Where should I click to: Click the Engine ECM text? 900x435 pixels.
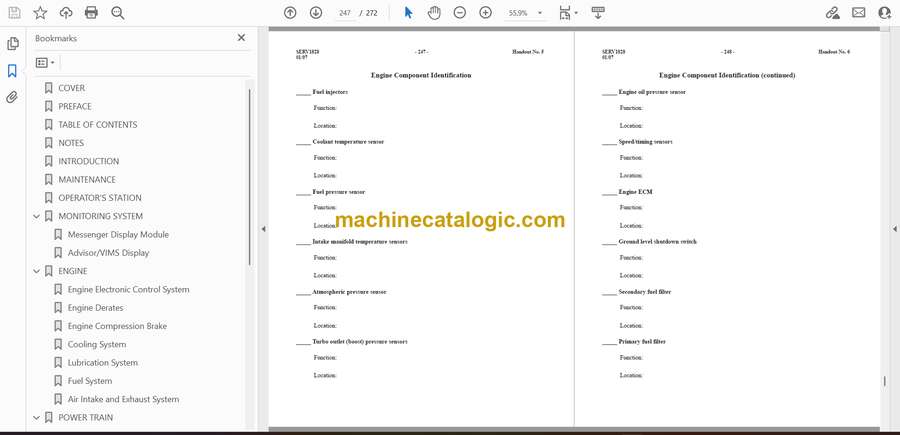[635, 192]
